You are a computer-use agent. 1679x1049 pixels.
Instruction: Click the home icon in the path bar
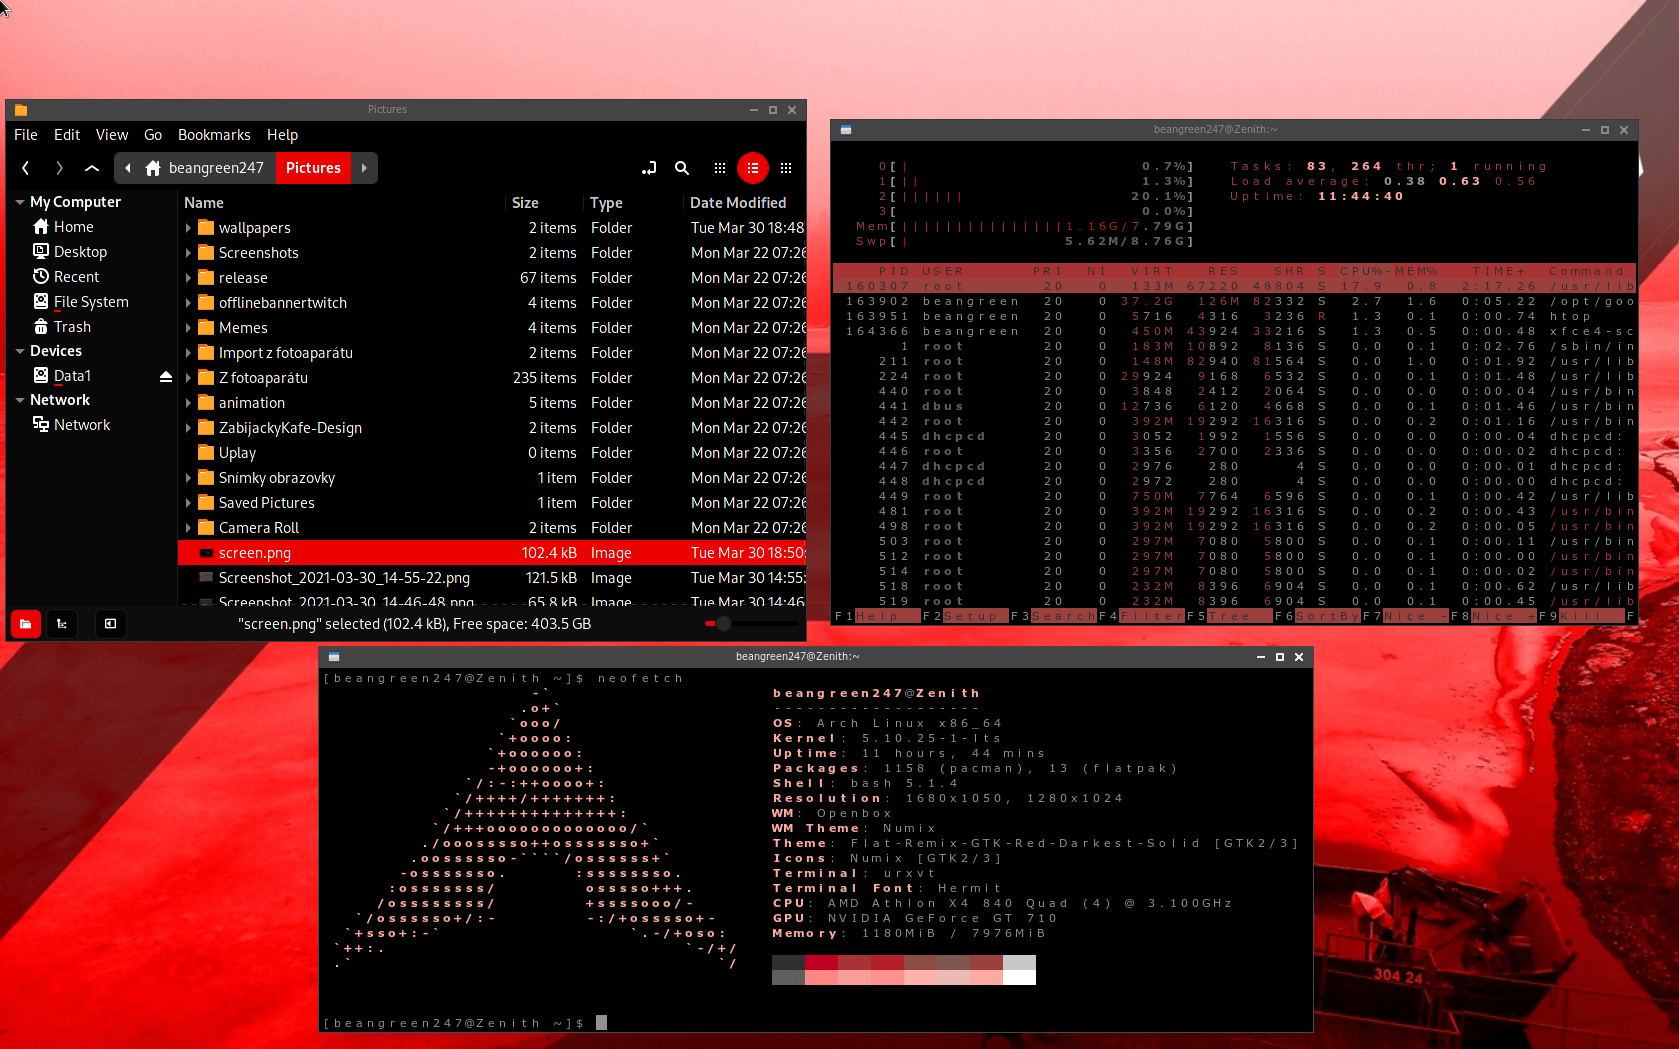[153, 168]
